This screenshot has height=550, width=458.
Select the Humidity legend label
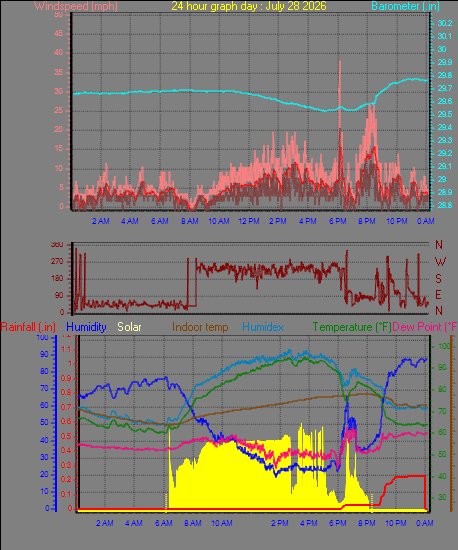pos(86,327)
